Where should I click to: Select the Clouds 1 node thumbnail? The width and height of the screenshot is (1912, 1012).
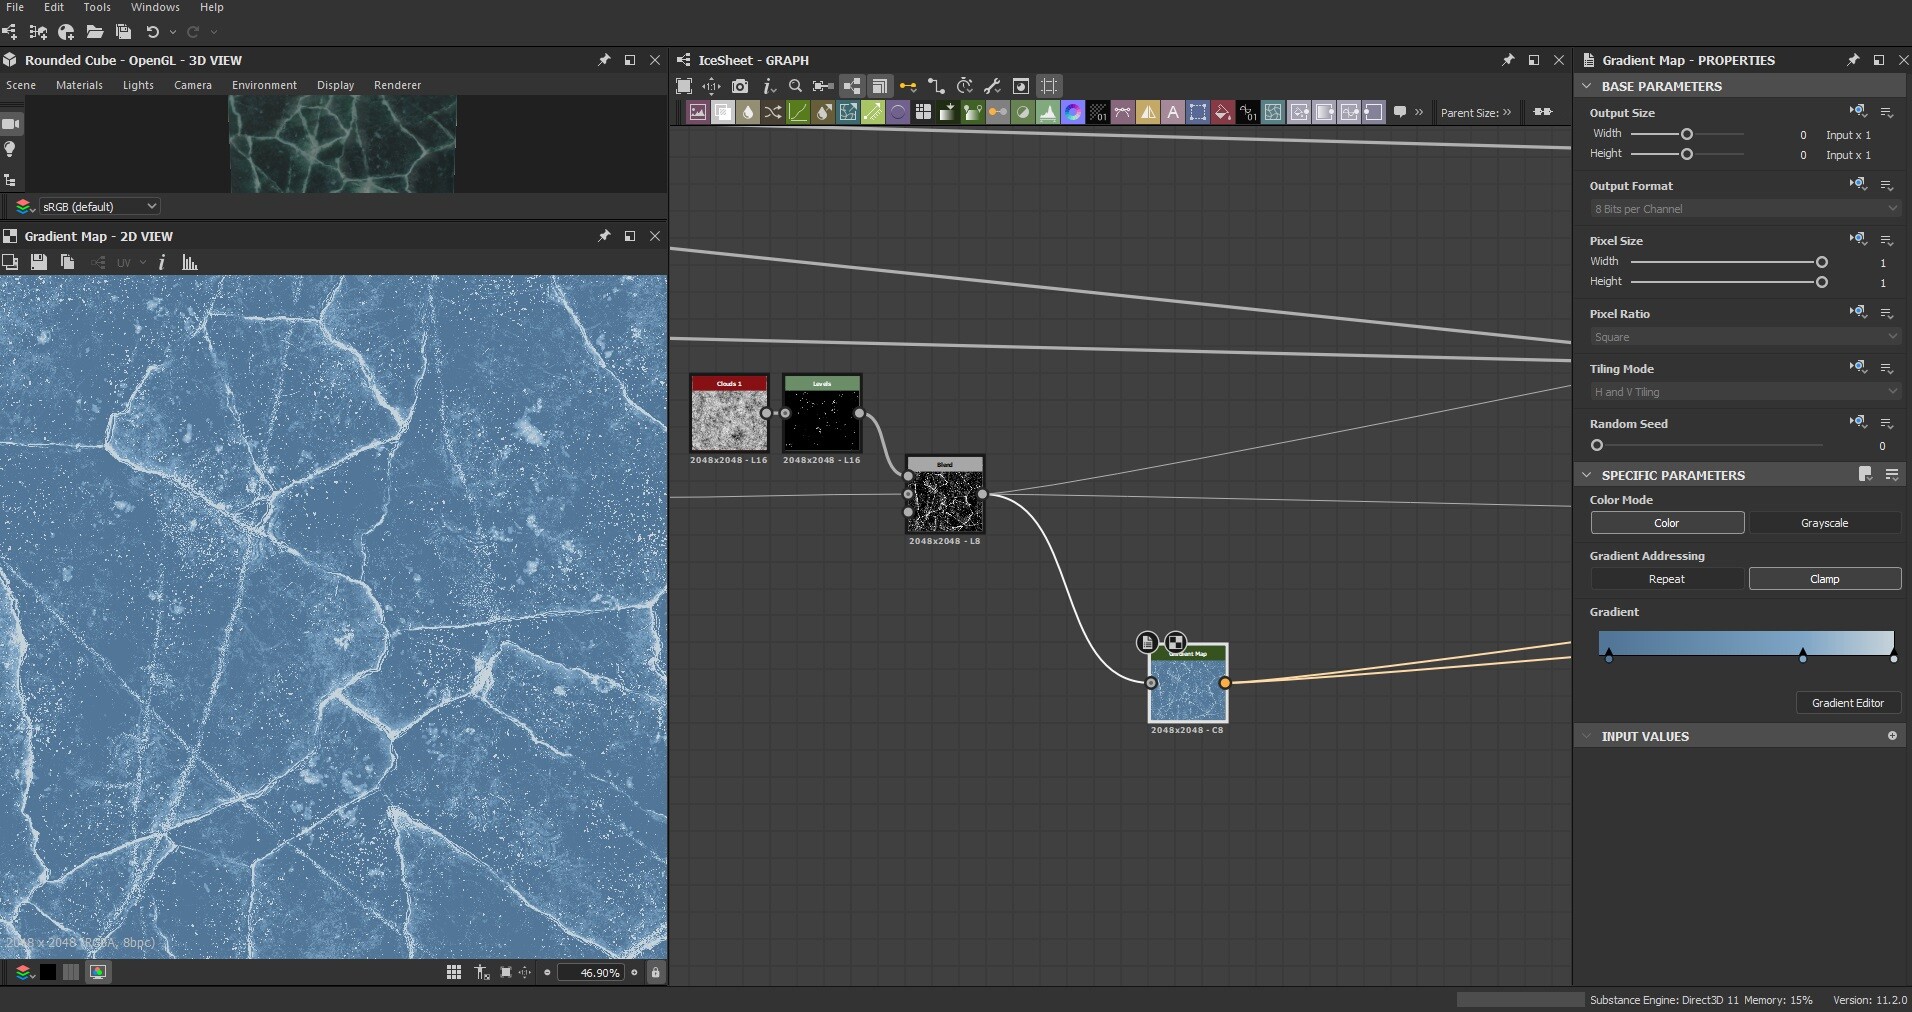(x=729, y=420)
